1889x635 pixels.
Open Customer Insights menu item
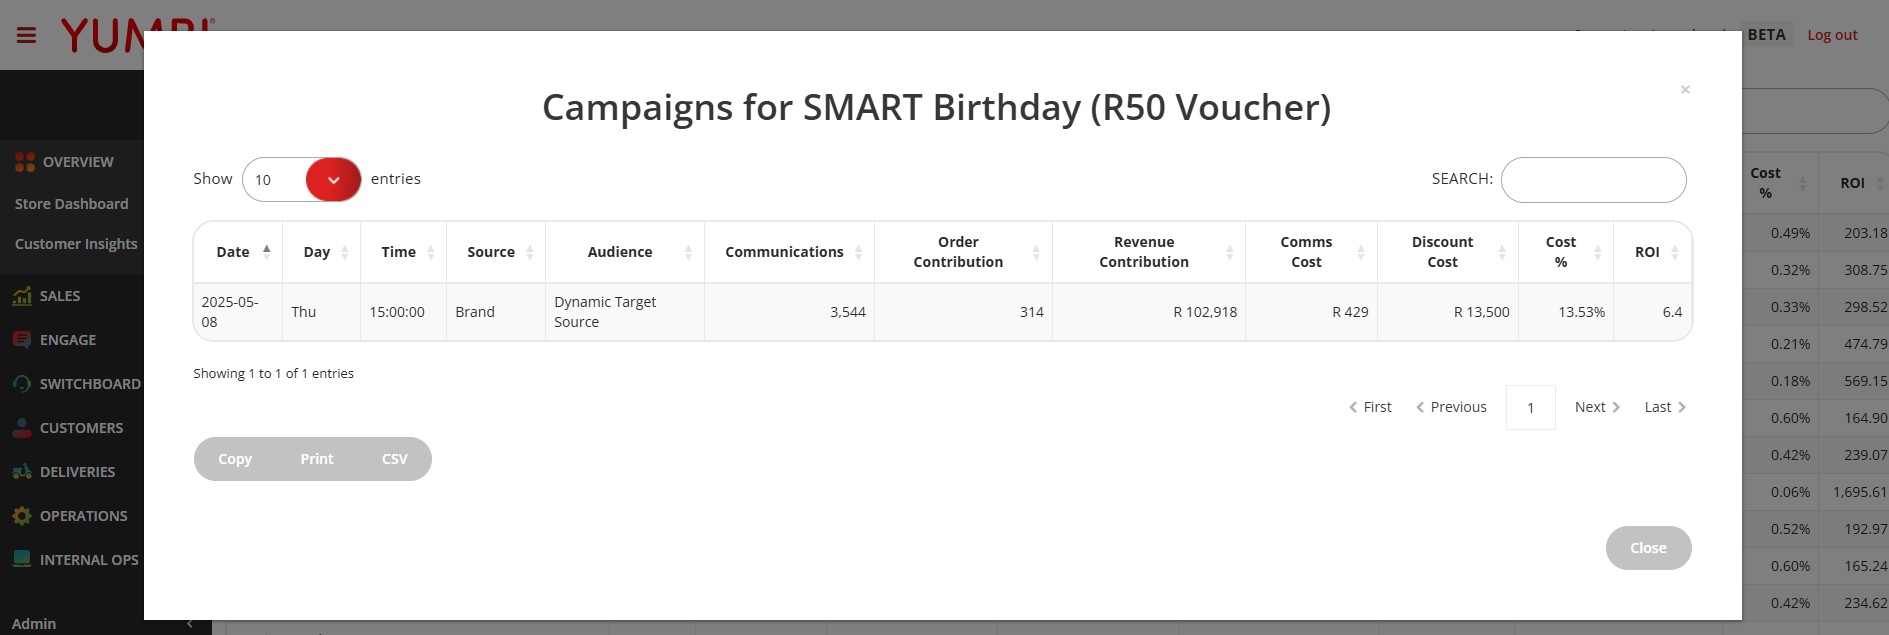[x=76, y=244]
